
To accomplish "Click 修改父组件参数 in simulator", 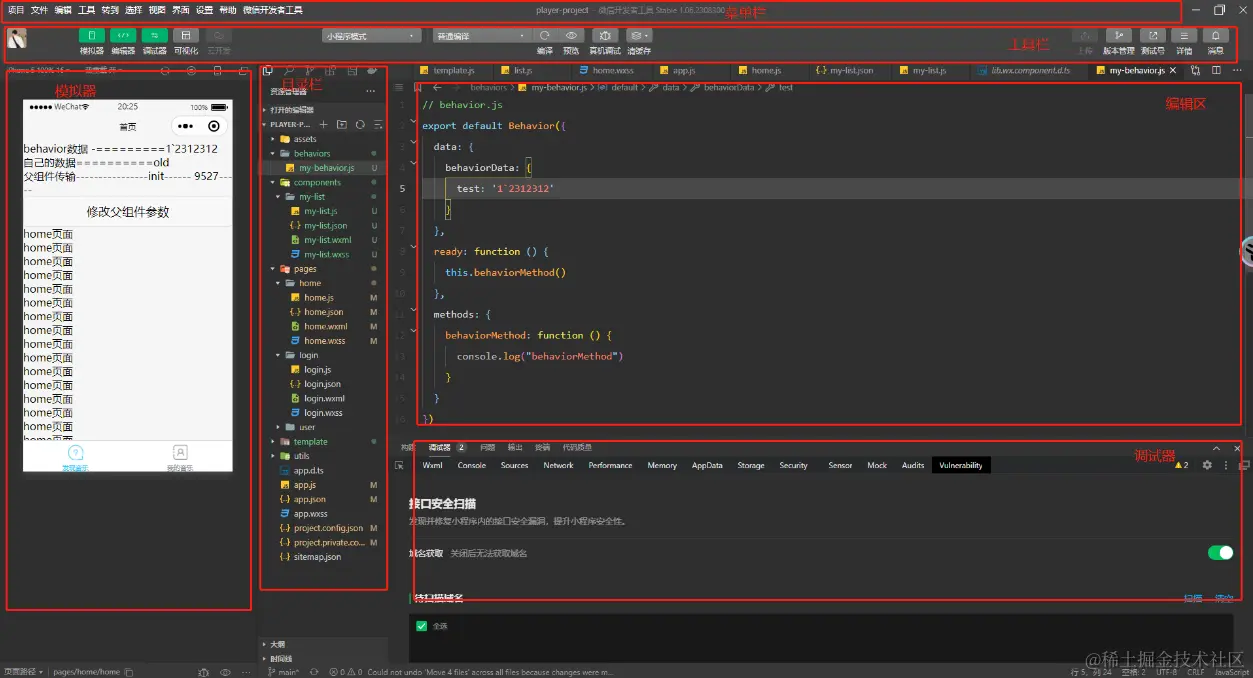I will coord(128,212).
